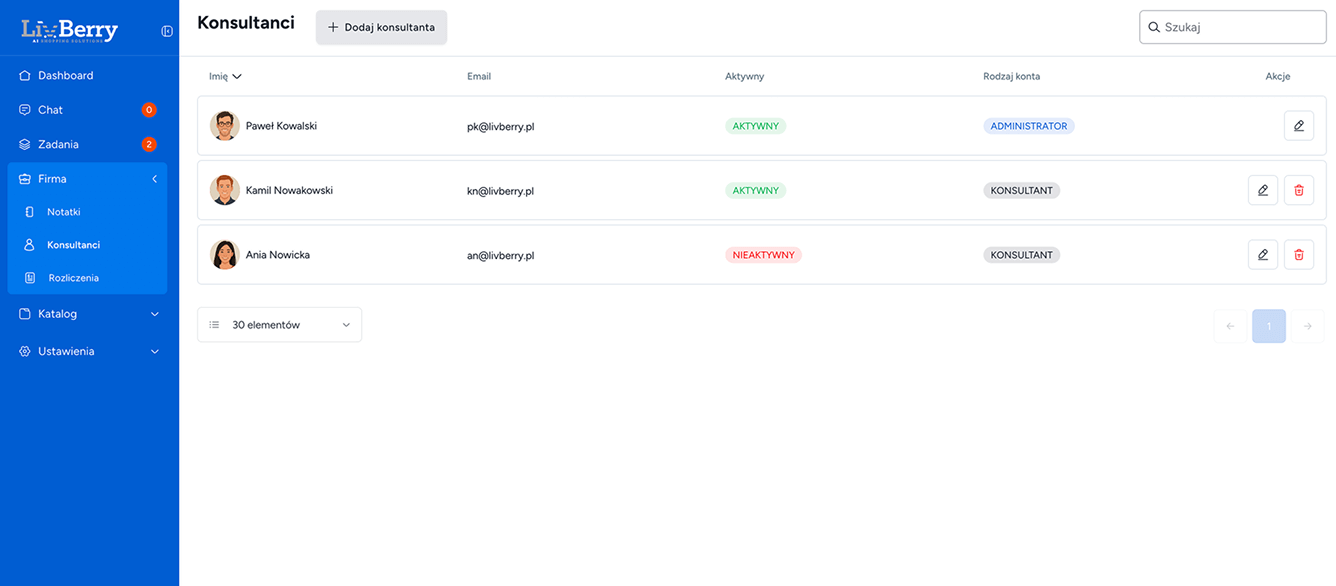Image resolution: width=1336 pixels, height=586 pixels.
Task: Sort the list by the Imię column
Action: 225,76
